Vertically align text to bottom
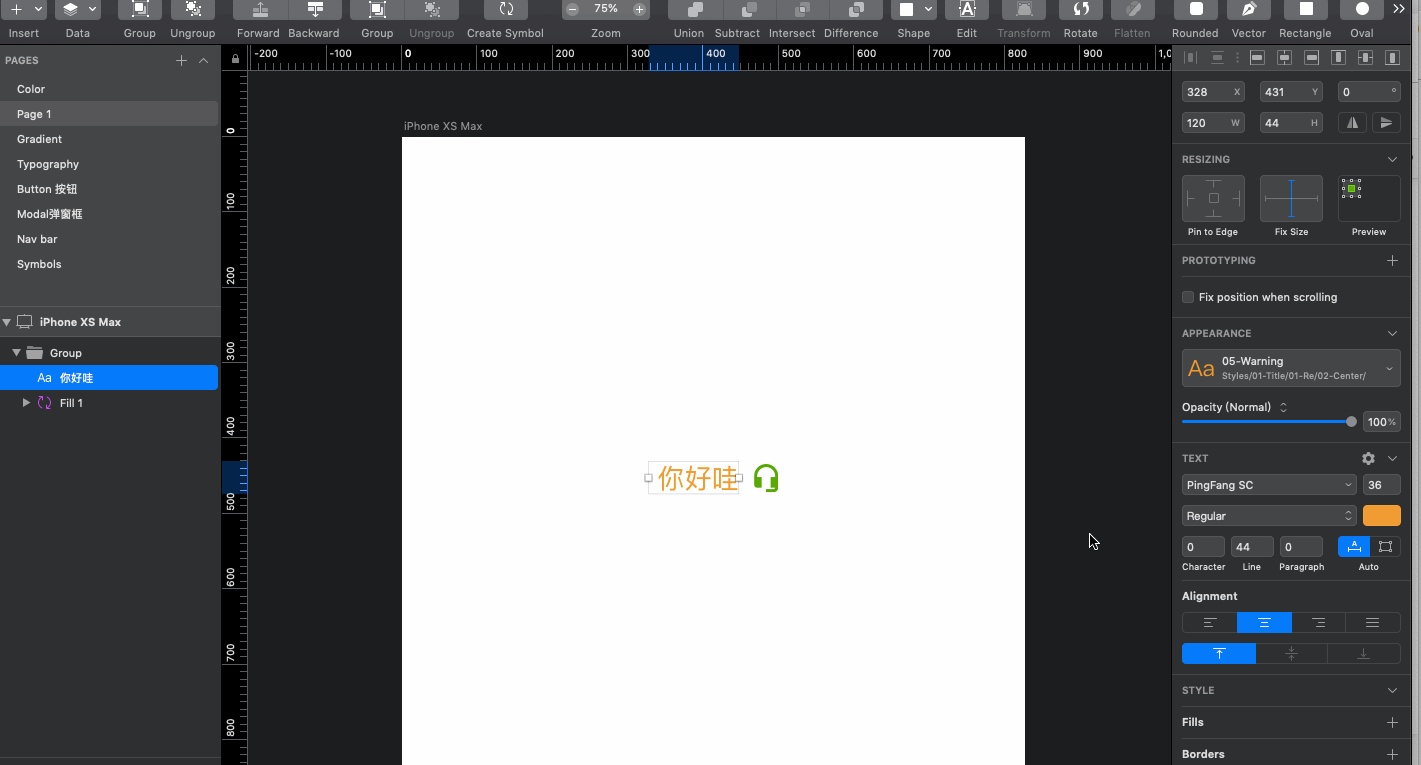The image size is (1421, 765). pyautogui.click(x=1364, y=654)
